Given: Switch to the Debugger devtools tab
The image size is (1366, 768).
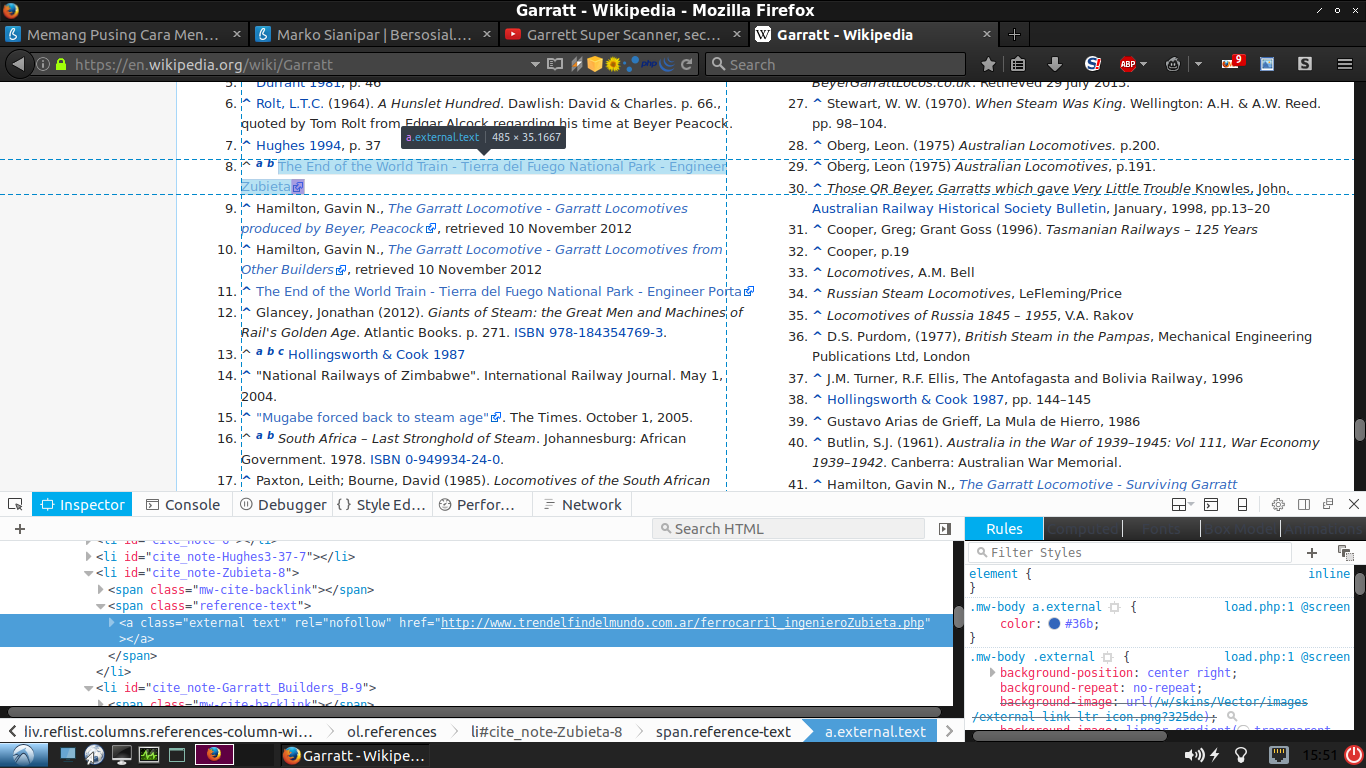Looking at the screenshot, I should pos(283,505).
